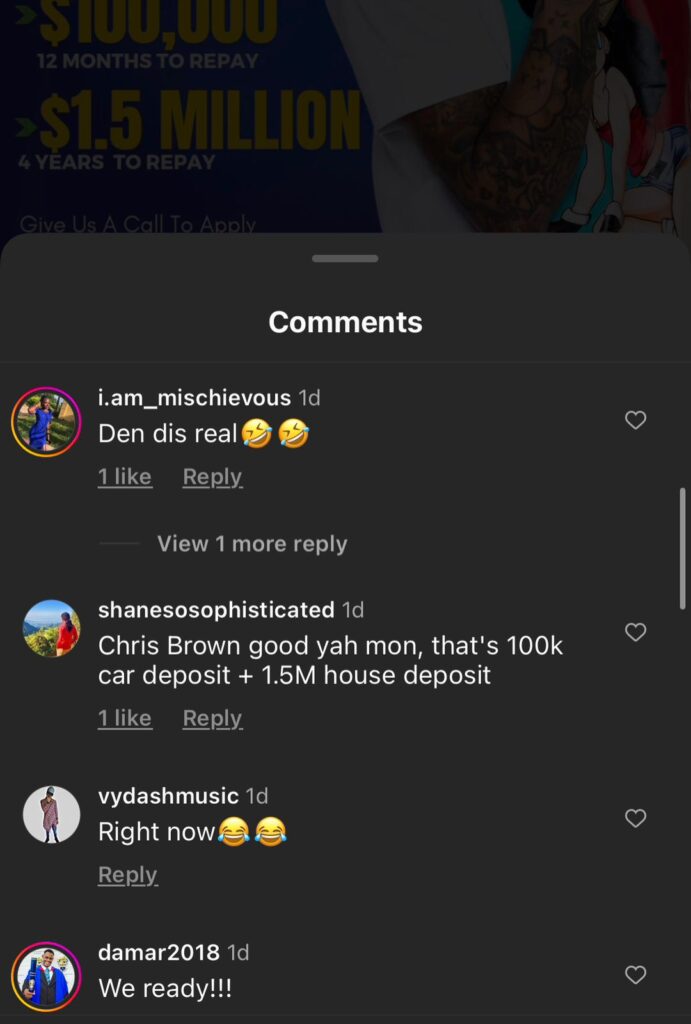View who liked i.am_mischievous's comment
This screenshot has width=691, height=1024.
coord(125,477)
